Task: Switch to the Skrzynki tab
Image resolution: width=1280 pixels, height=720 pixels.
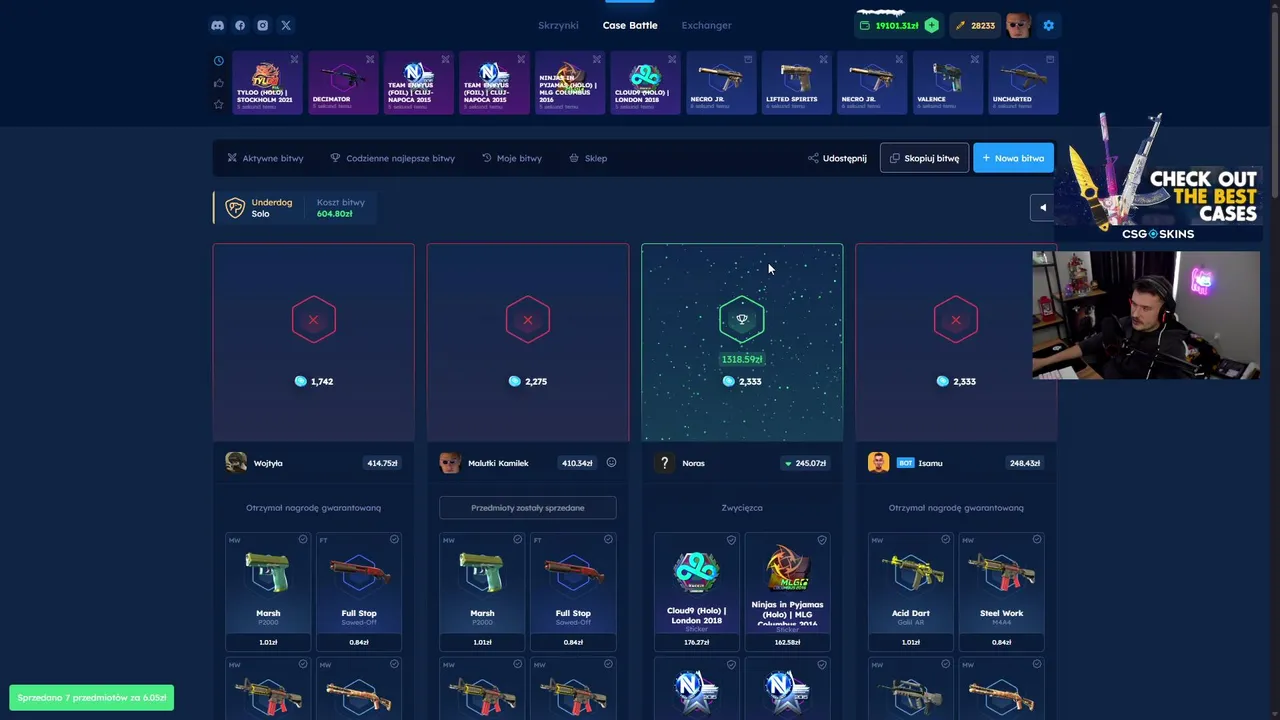Action: 558,25
